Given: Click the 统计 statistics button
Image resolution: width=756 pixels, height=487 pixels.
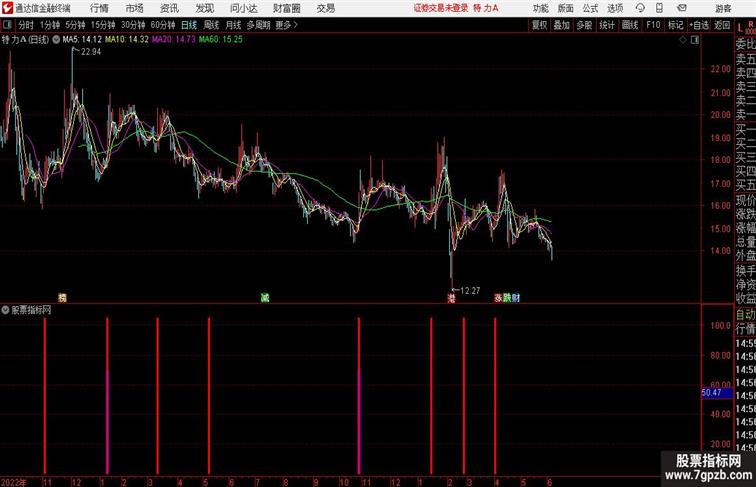Looking at the screenshot, I should tap(607, 25).
